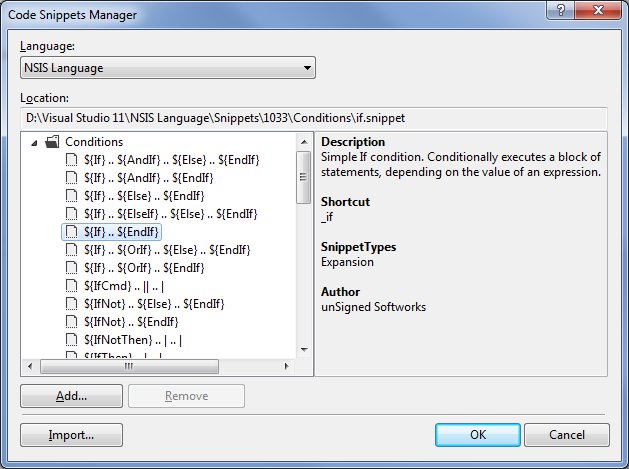This screenshot has height=469, width=629.
Task: Click the horizontal scroll right arrow
Action: [x=286, y=366]
